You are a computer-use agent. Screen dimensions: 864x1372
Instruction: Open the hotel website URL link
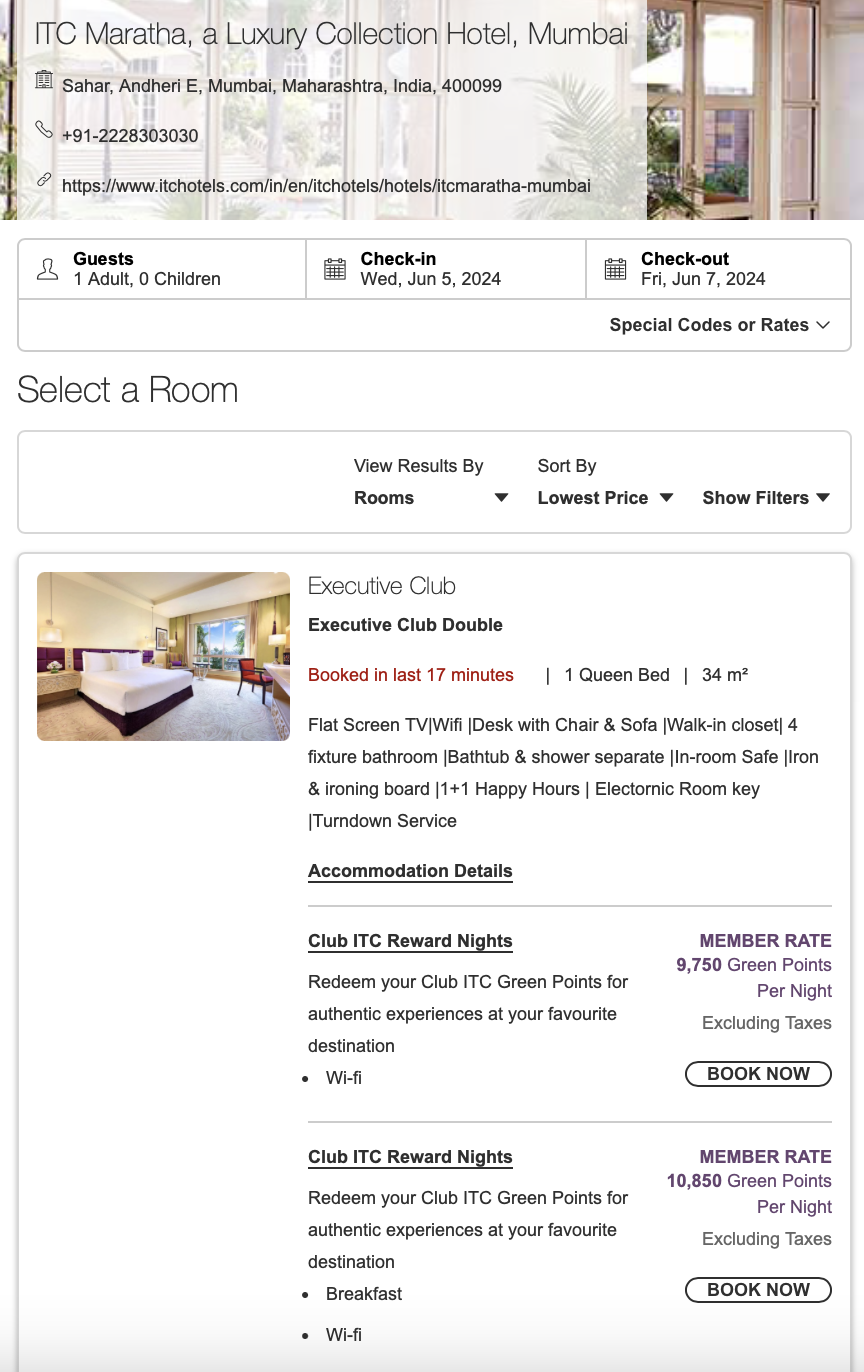[x=326, y=186]
